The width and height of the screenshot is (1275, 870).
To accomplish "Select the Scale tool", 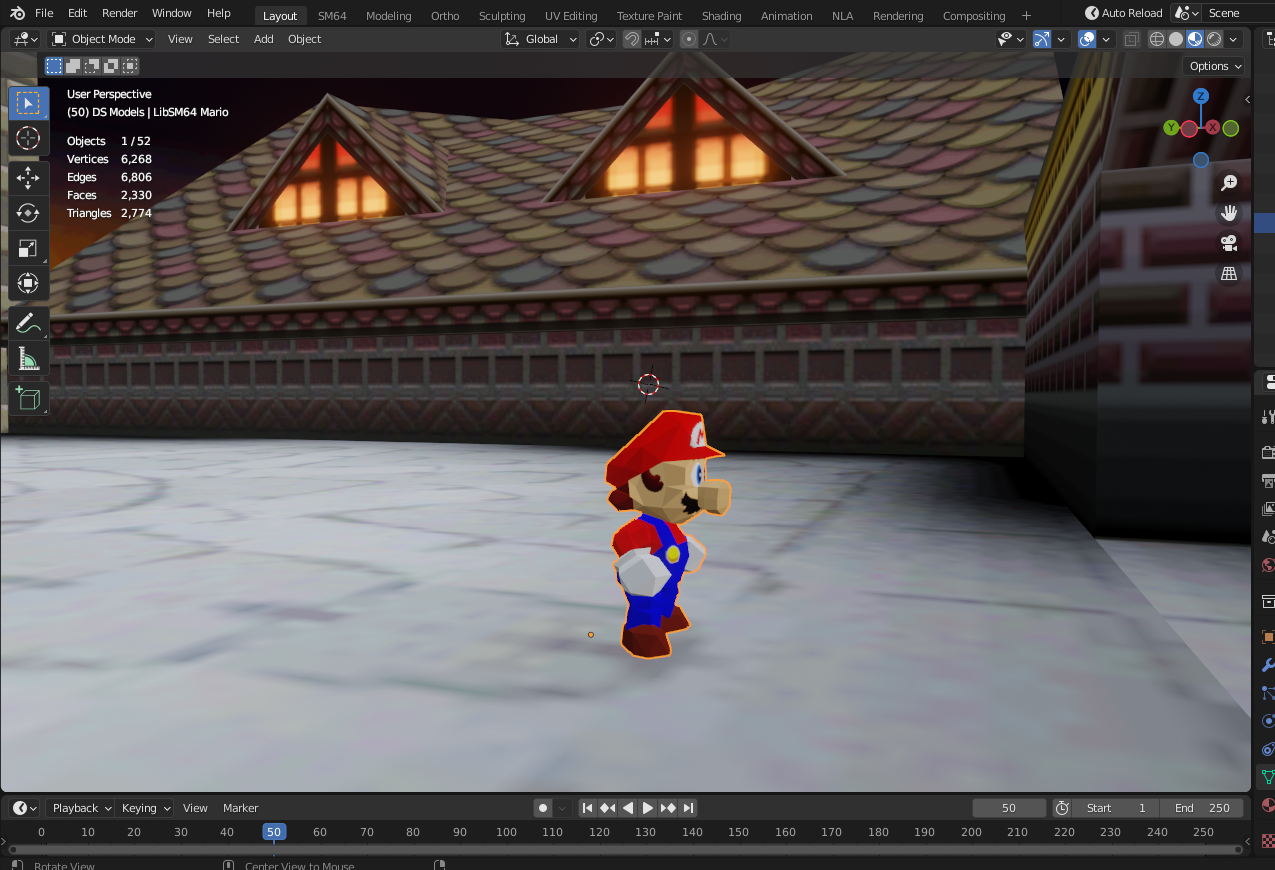I will [28, 247].
